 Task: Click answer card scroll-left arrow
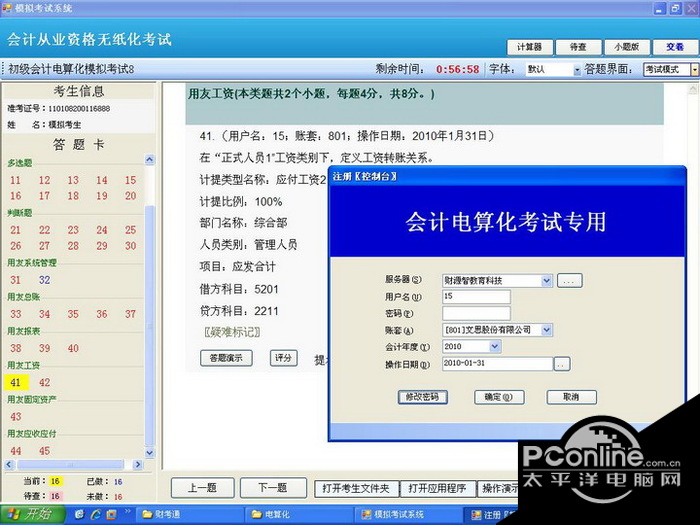tap(9, 465)
